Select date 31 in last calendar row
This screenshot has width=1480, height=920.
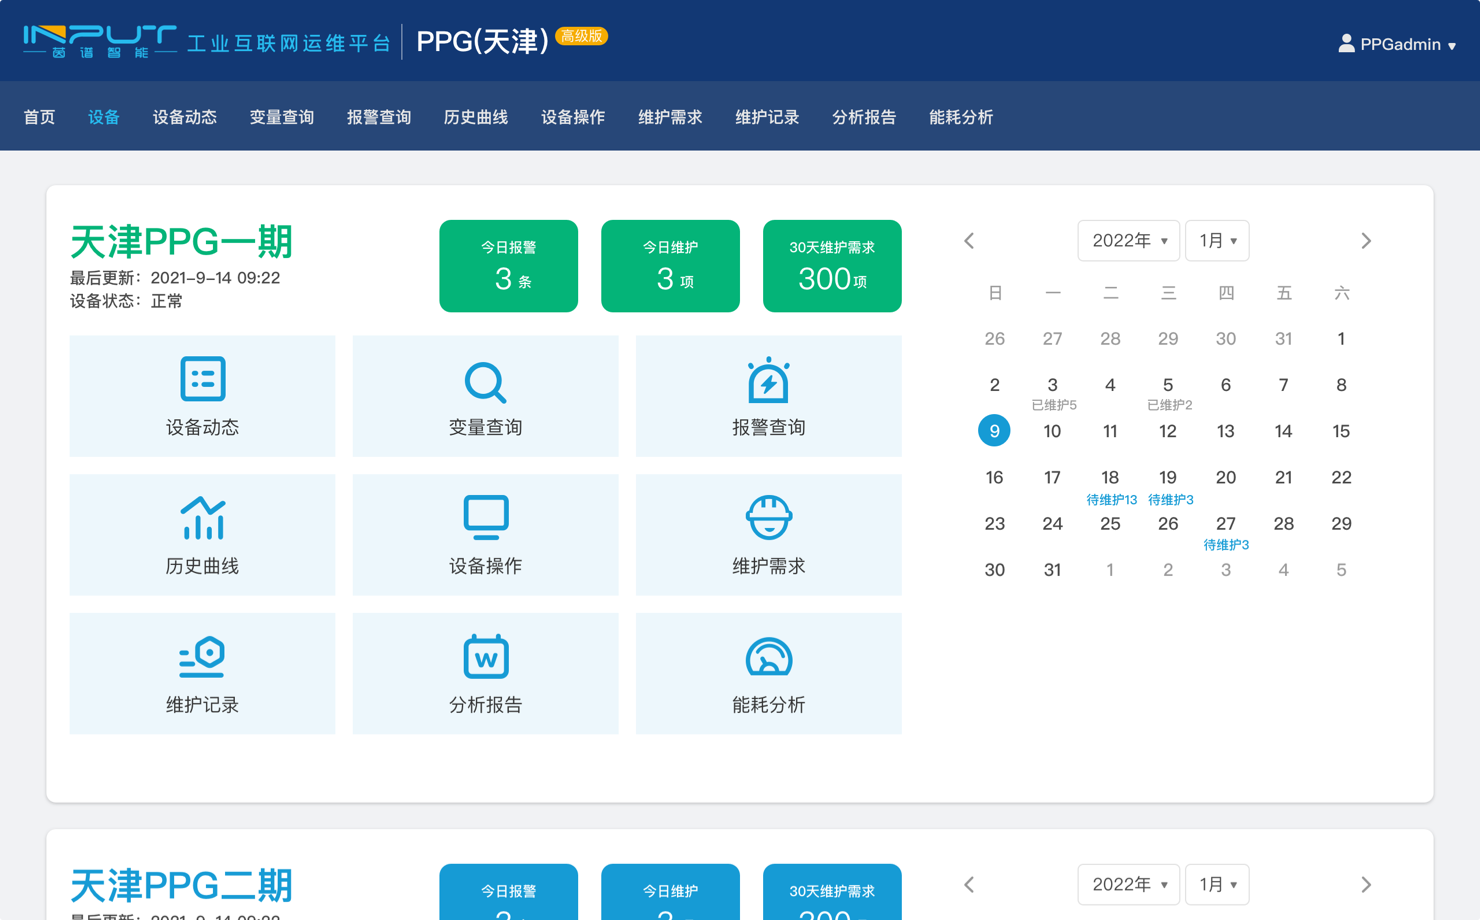pyautogui.click(x=1052, y=570)
